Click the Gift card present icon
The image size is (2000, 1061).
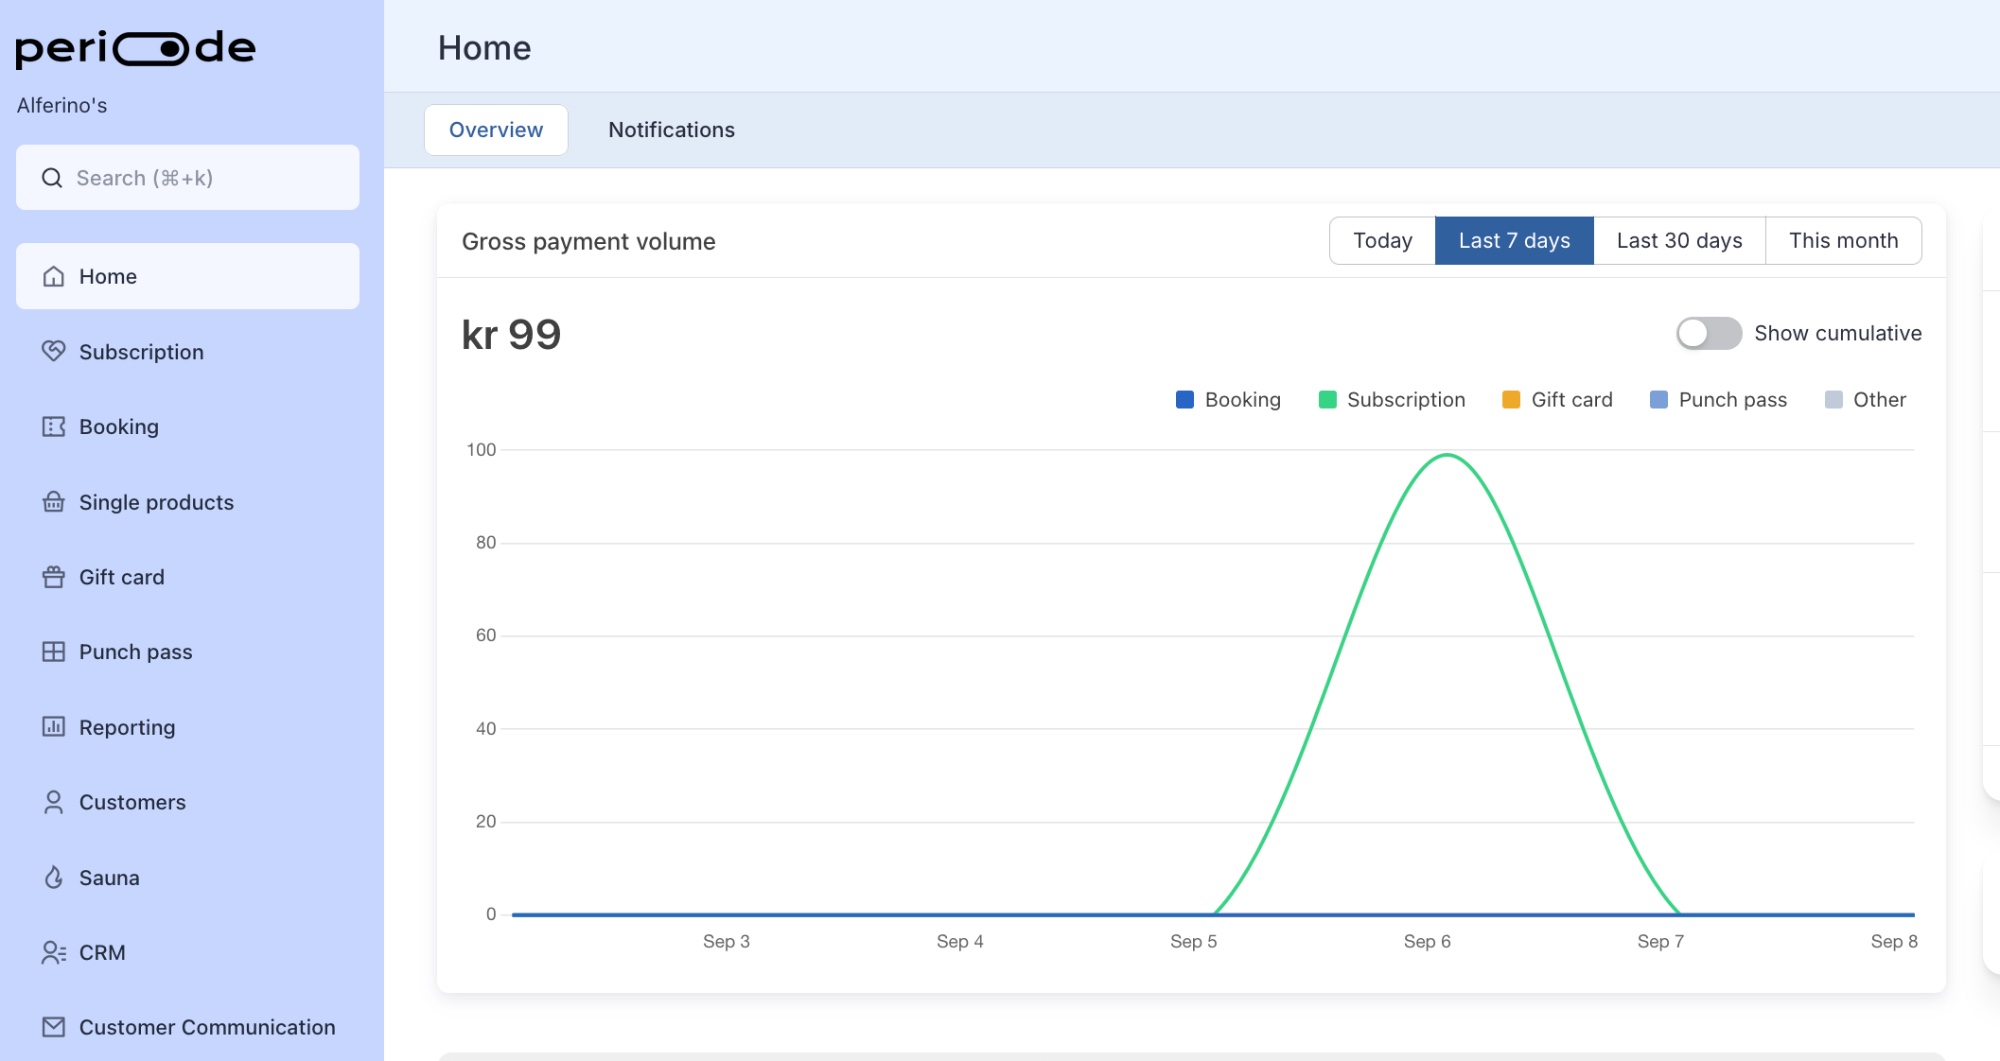tap(54, 577)
